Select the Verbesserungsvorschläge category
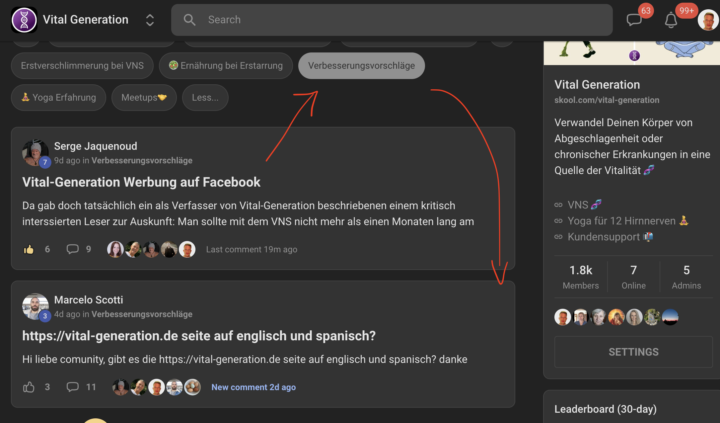Screen dimensions: 720x423 [x=361, y=66]
